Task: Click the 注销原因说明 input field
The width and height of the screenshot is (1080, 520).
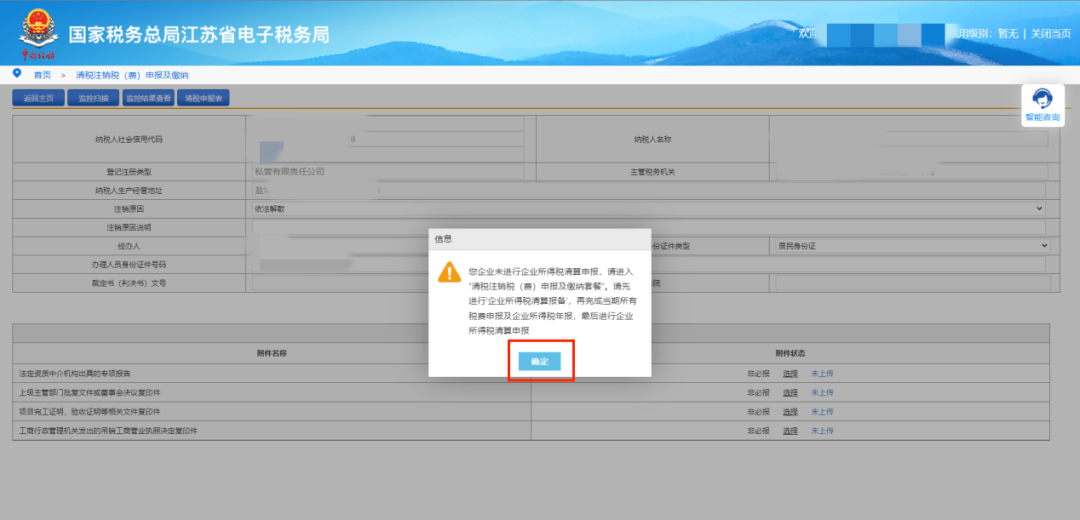Action: tap(649, 227)
